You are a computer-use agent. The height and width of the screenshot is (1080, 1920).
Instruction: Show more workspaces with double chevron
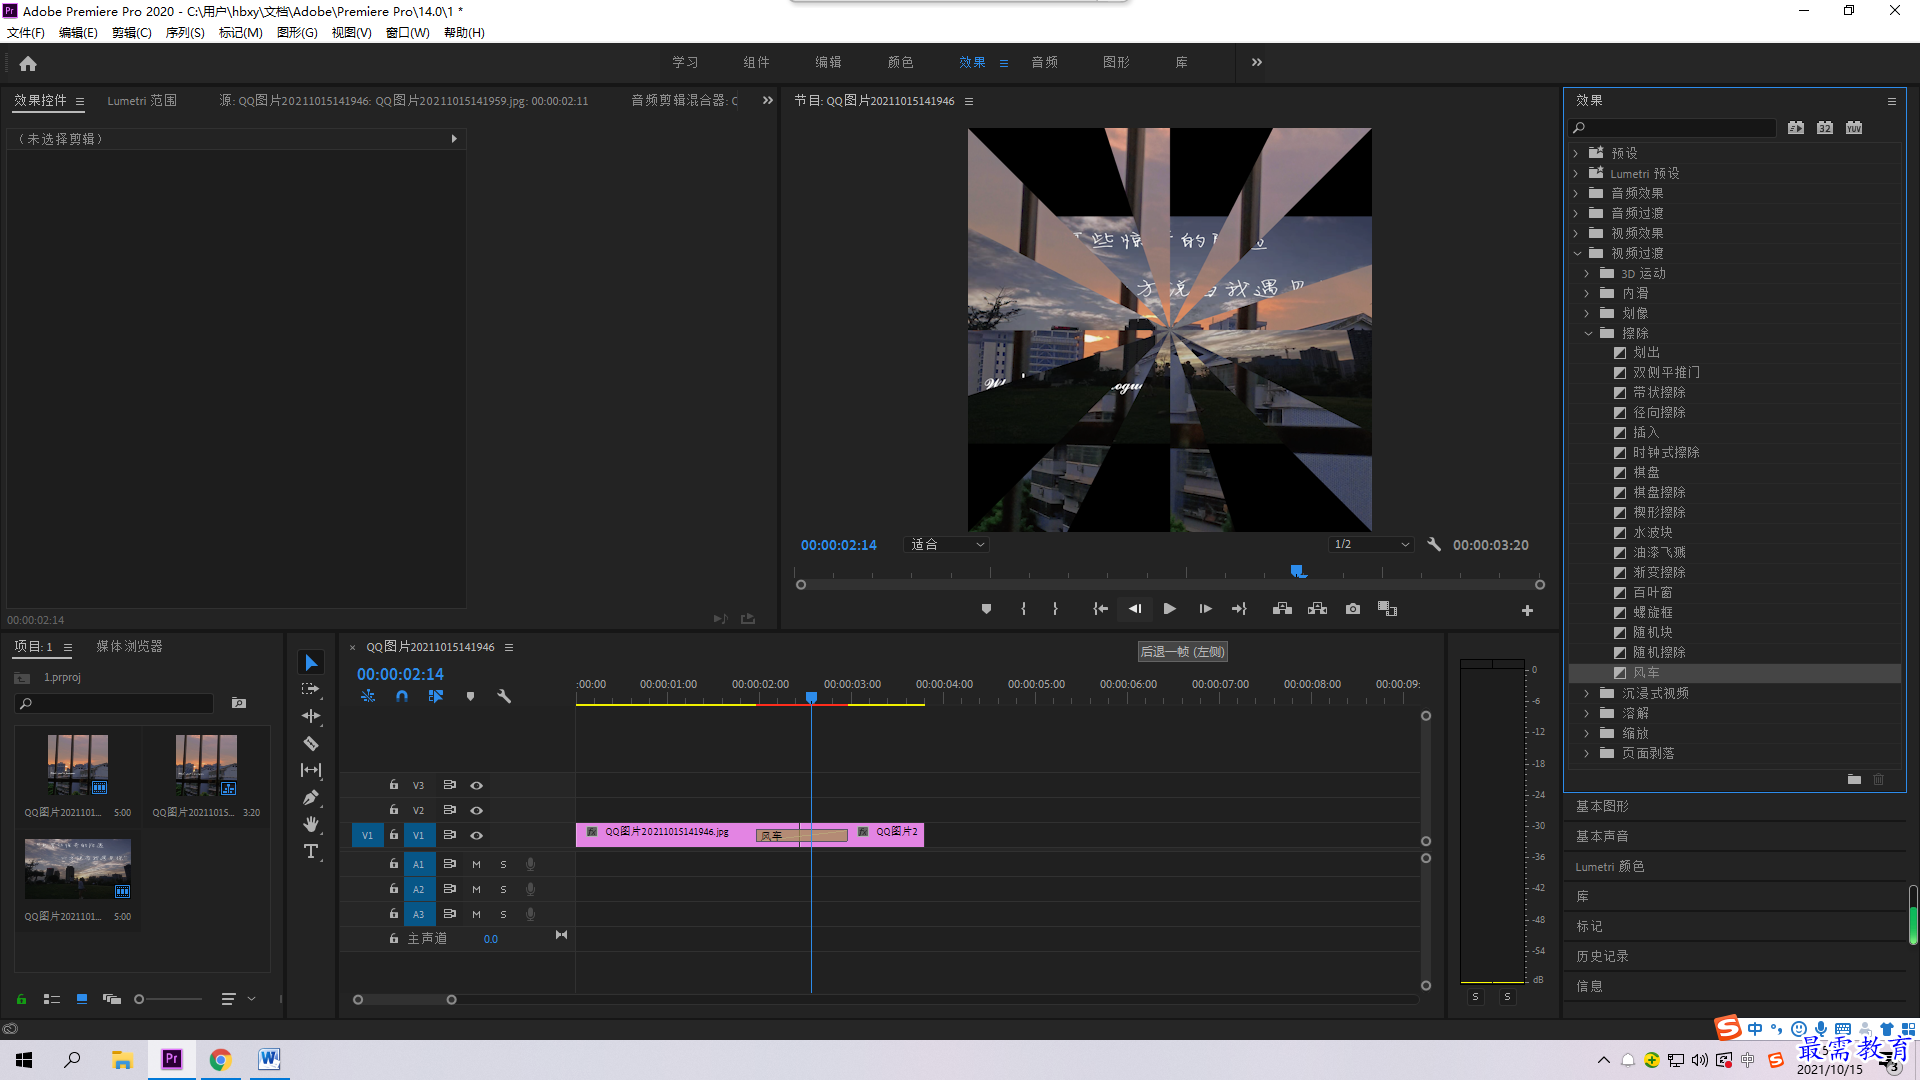tap(1257, 62)
